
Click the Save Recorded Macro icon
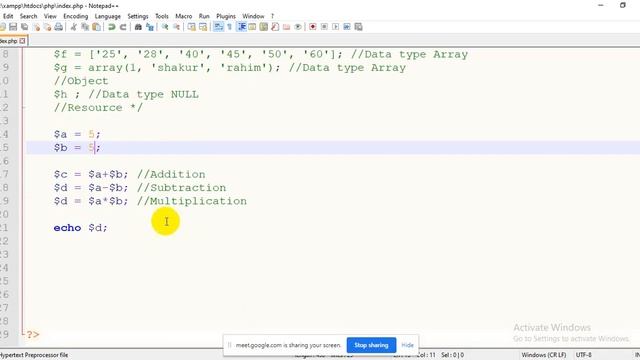coord(358,27)
